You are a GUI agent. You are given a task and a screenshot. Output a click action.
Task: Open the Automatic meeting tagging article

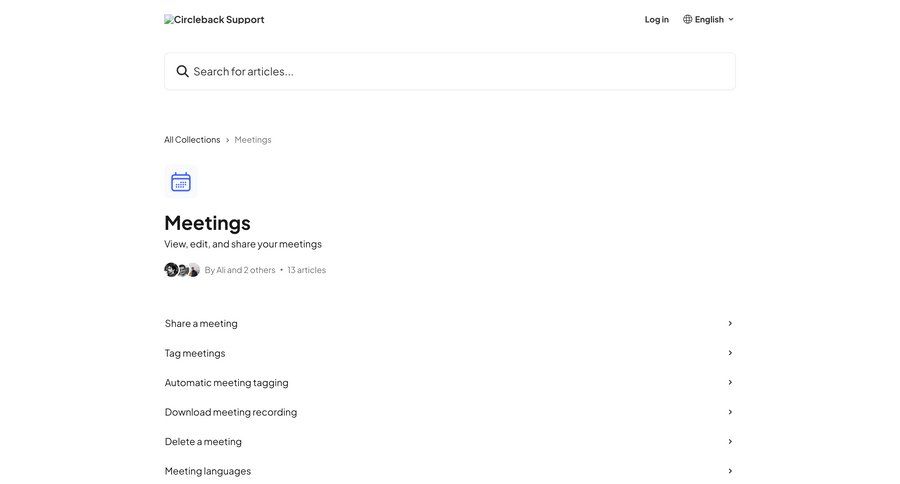click(227, 382)
